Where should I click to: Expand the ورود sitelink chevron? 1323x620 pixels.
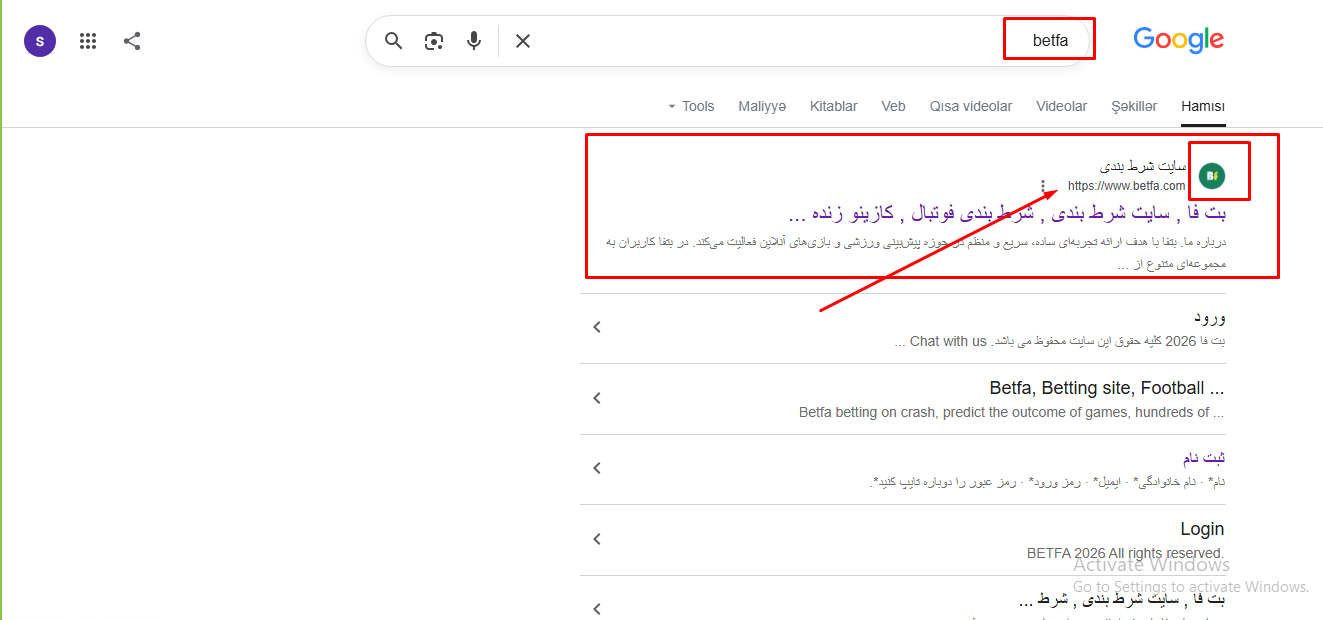(597, 327)
